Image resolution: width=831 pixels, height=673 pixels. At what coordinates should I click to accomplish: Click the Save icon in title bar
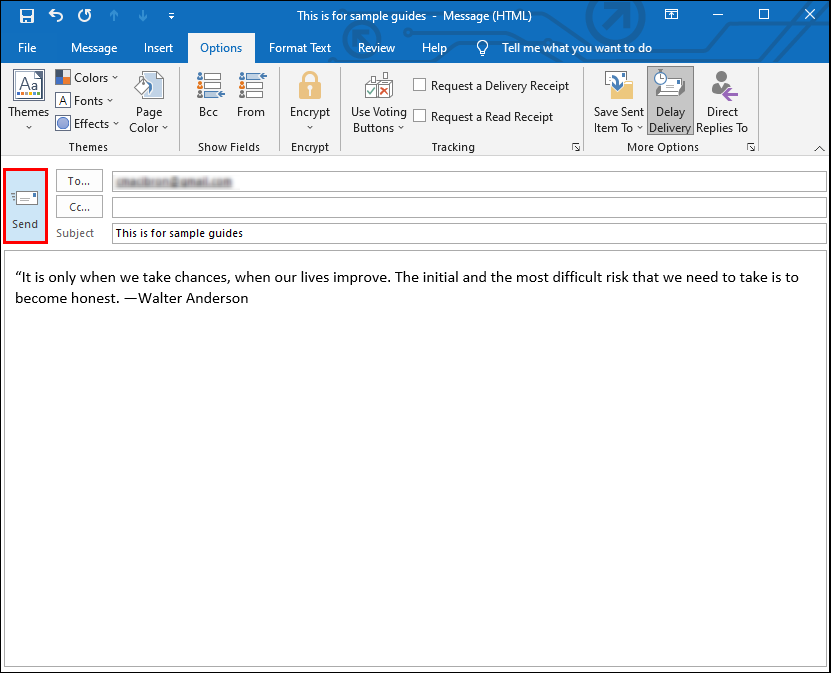pyautogui.click(x=27, y=16)
